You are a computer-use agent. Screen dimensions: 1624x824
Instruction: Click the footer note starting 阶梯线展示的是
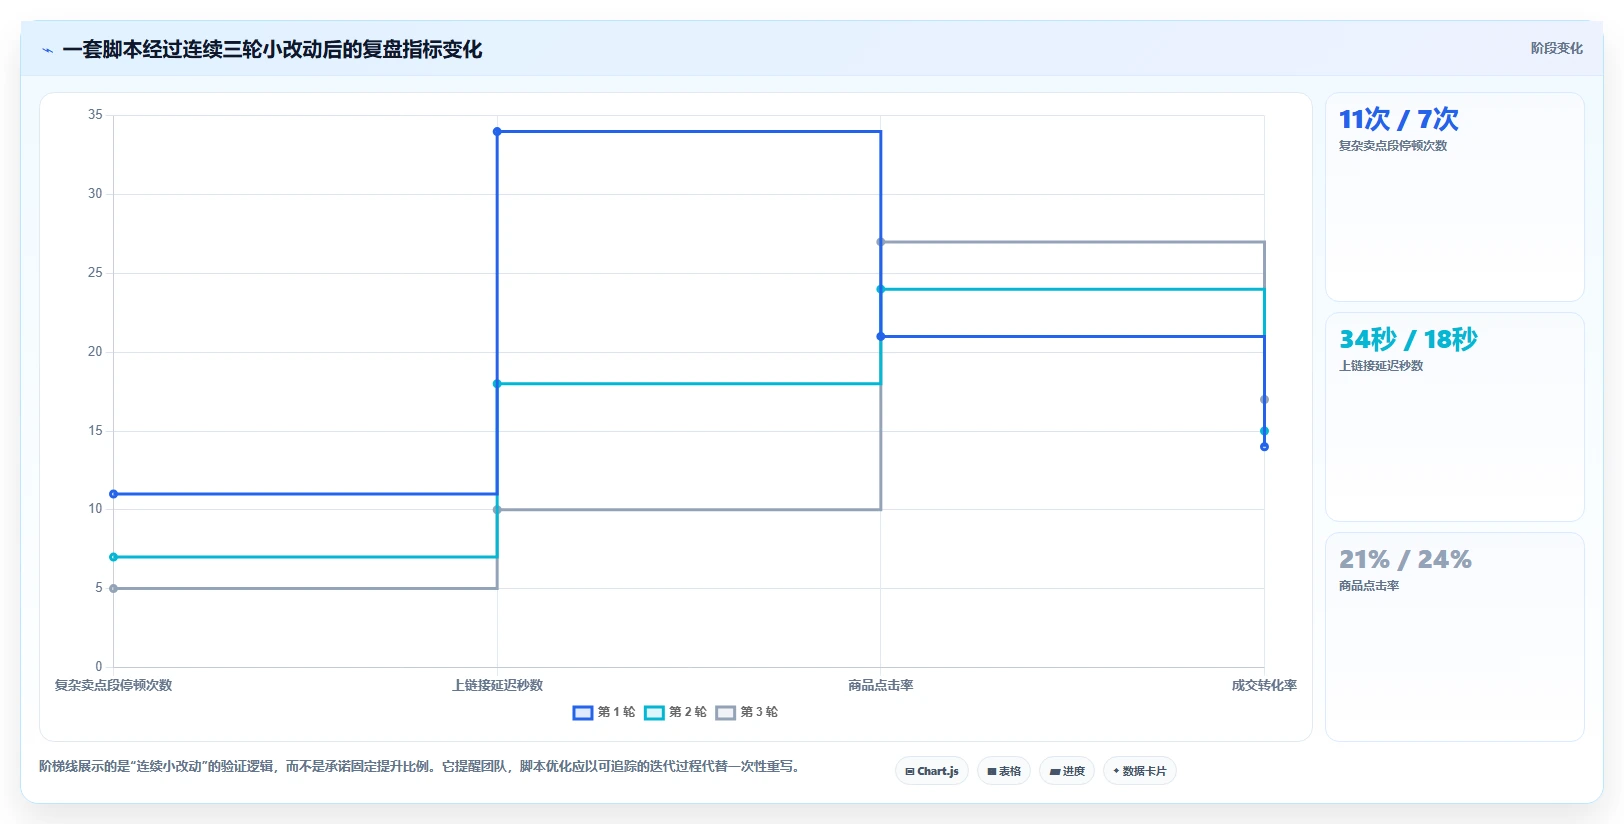(x=421, y=767)
